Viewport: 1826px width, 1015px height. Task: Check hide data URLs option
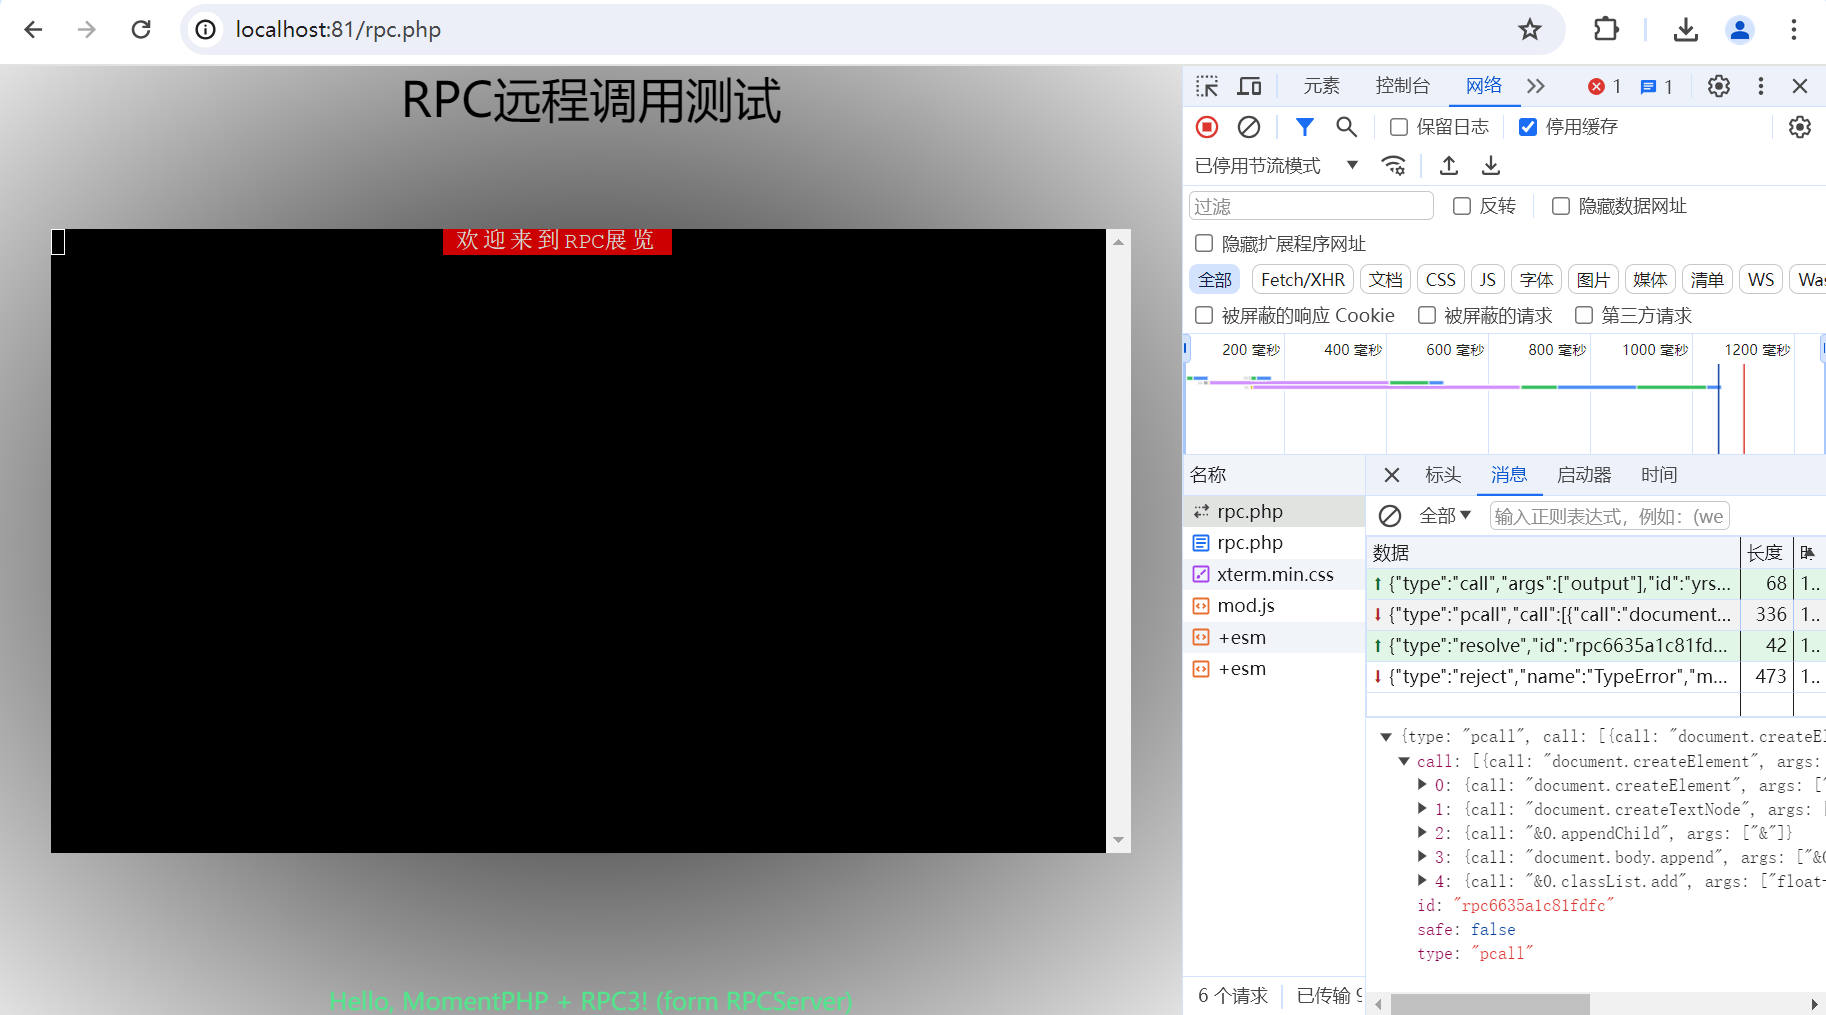pyautogui.click(x=1561, y=206)
